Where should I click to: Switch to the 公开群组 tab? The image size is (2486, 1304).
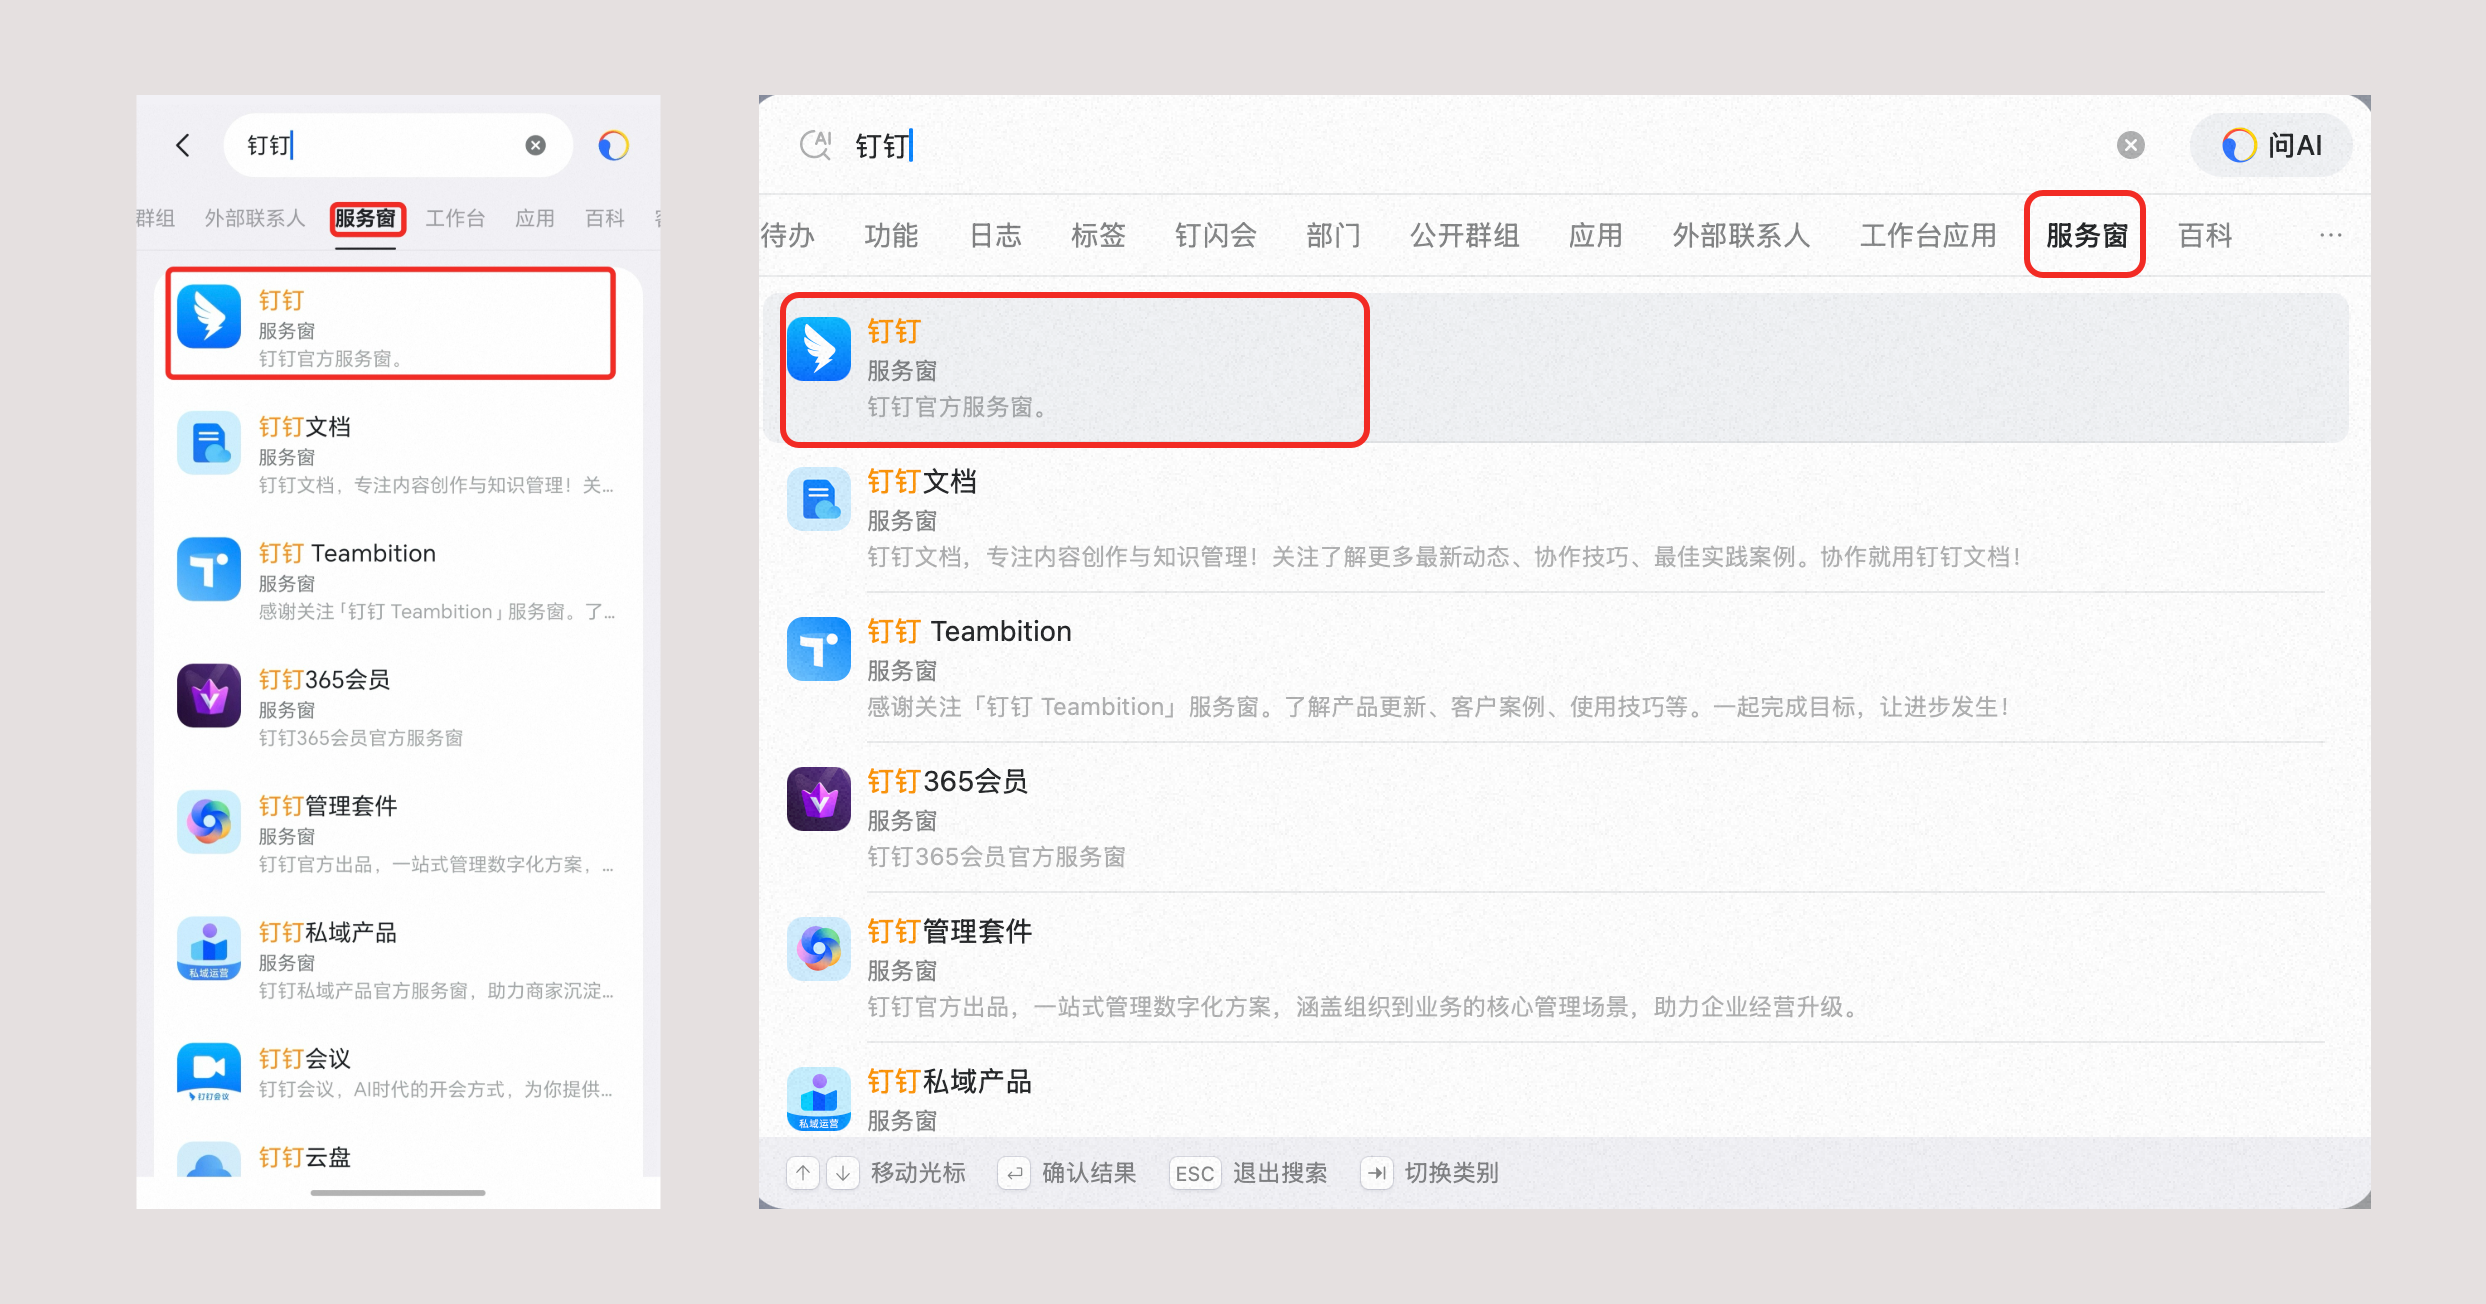click(1464, 235)
